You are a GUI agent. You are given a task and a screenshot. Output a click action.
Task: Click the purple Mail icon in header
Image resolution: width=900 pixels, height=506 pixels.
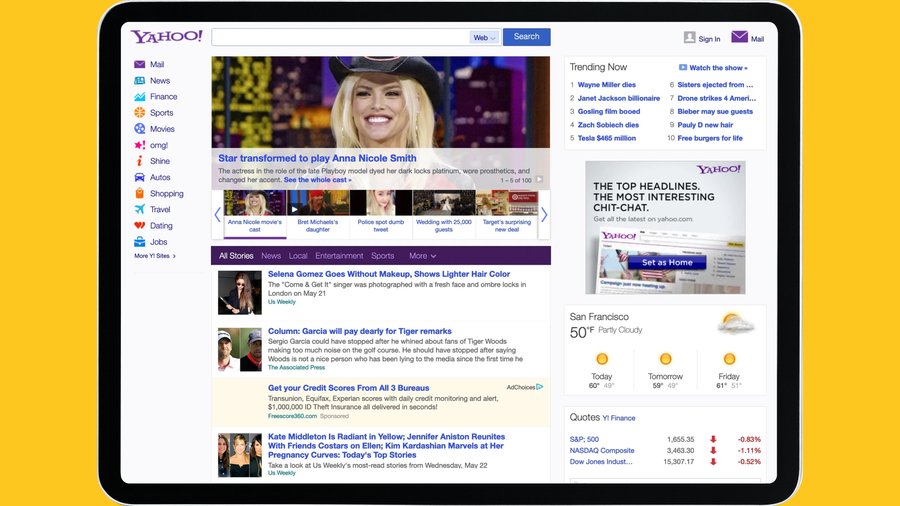pyautogui.click(x=739, y=37)
